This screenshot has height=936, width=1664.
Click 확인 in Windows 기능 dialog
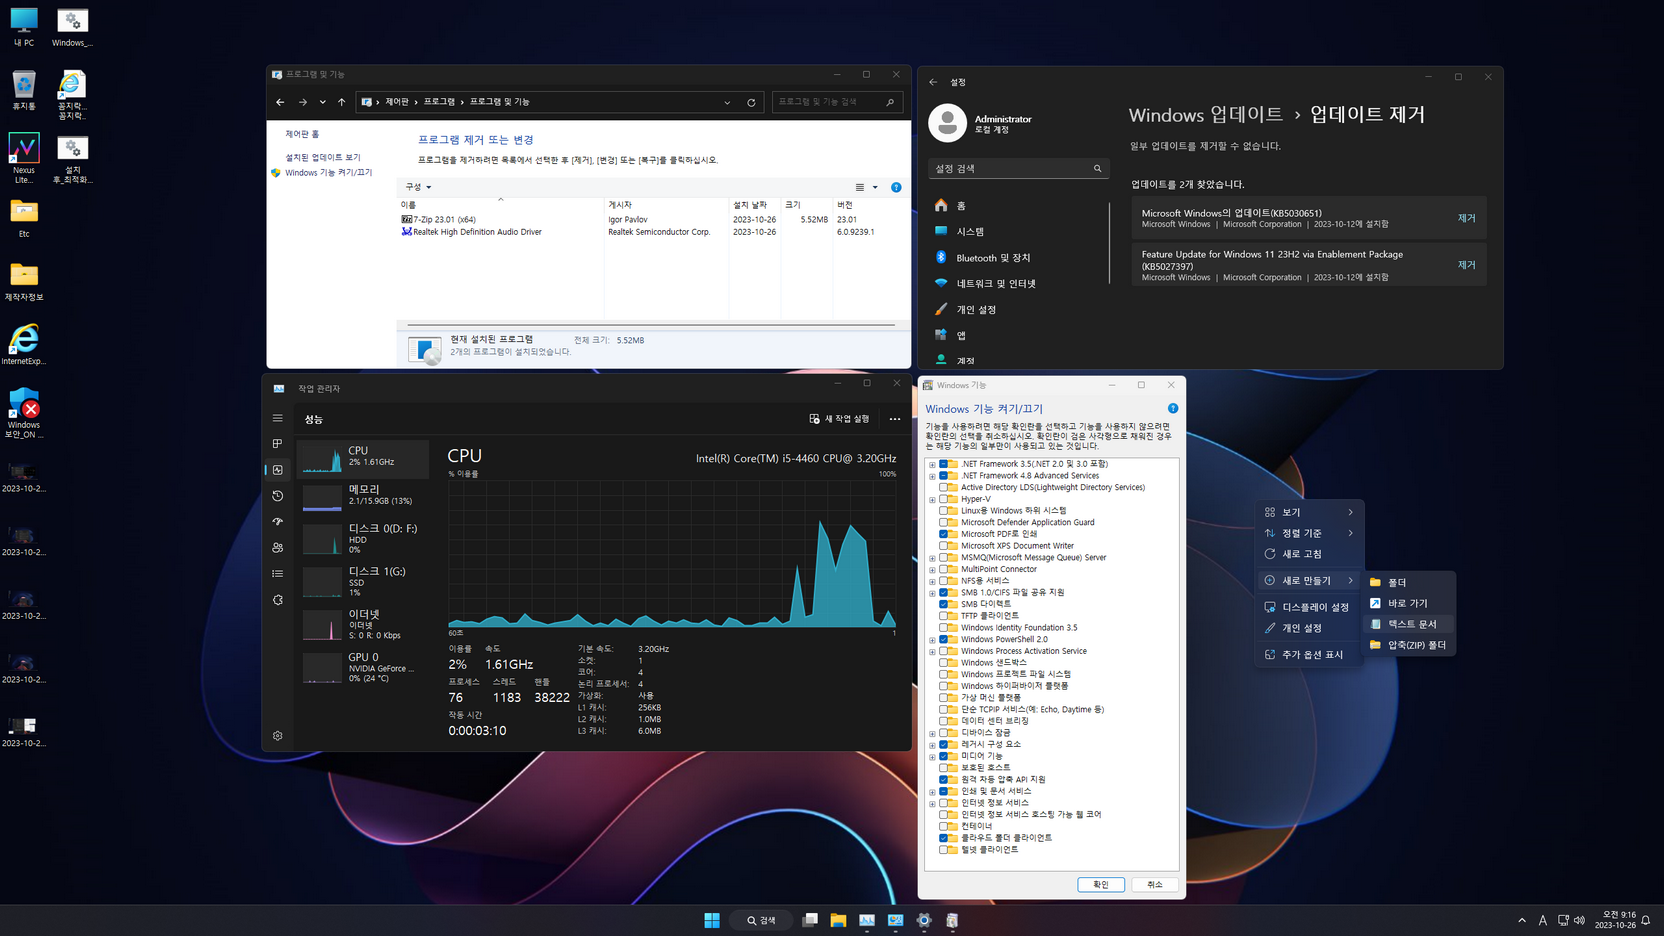tap(1101, 884)
